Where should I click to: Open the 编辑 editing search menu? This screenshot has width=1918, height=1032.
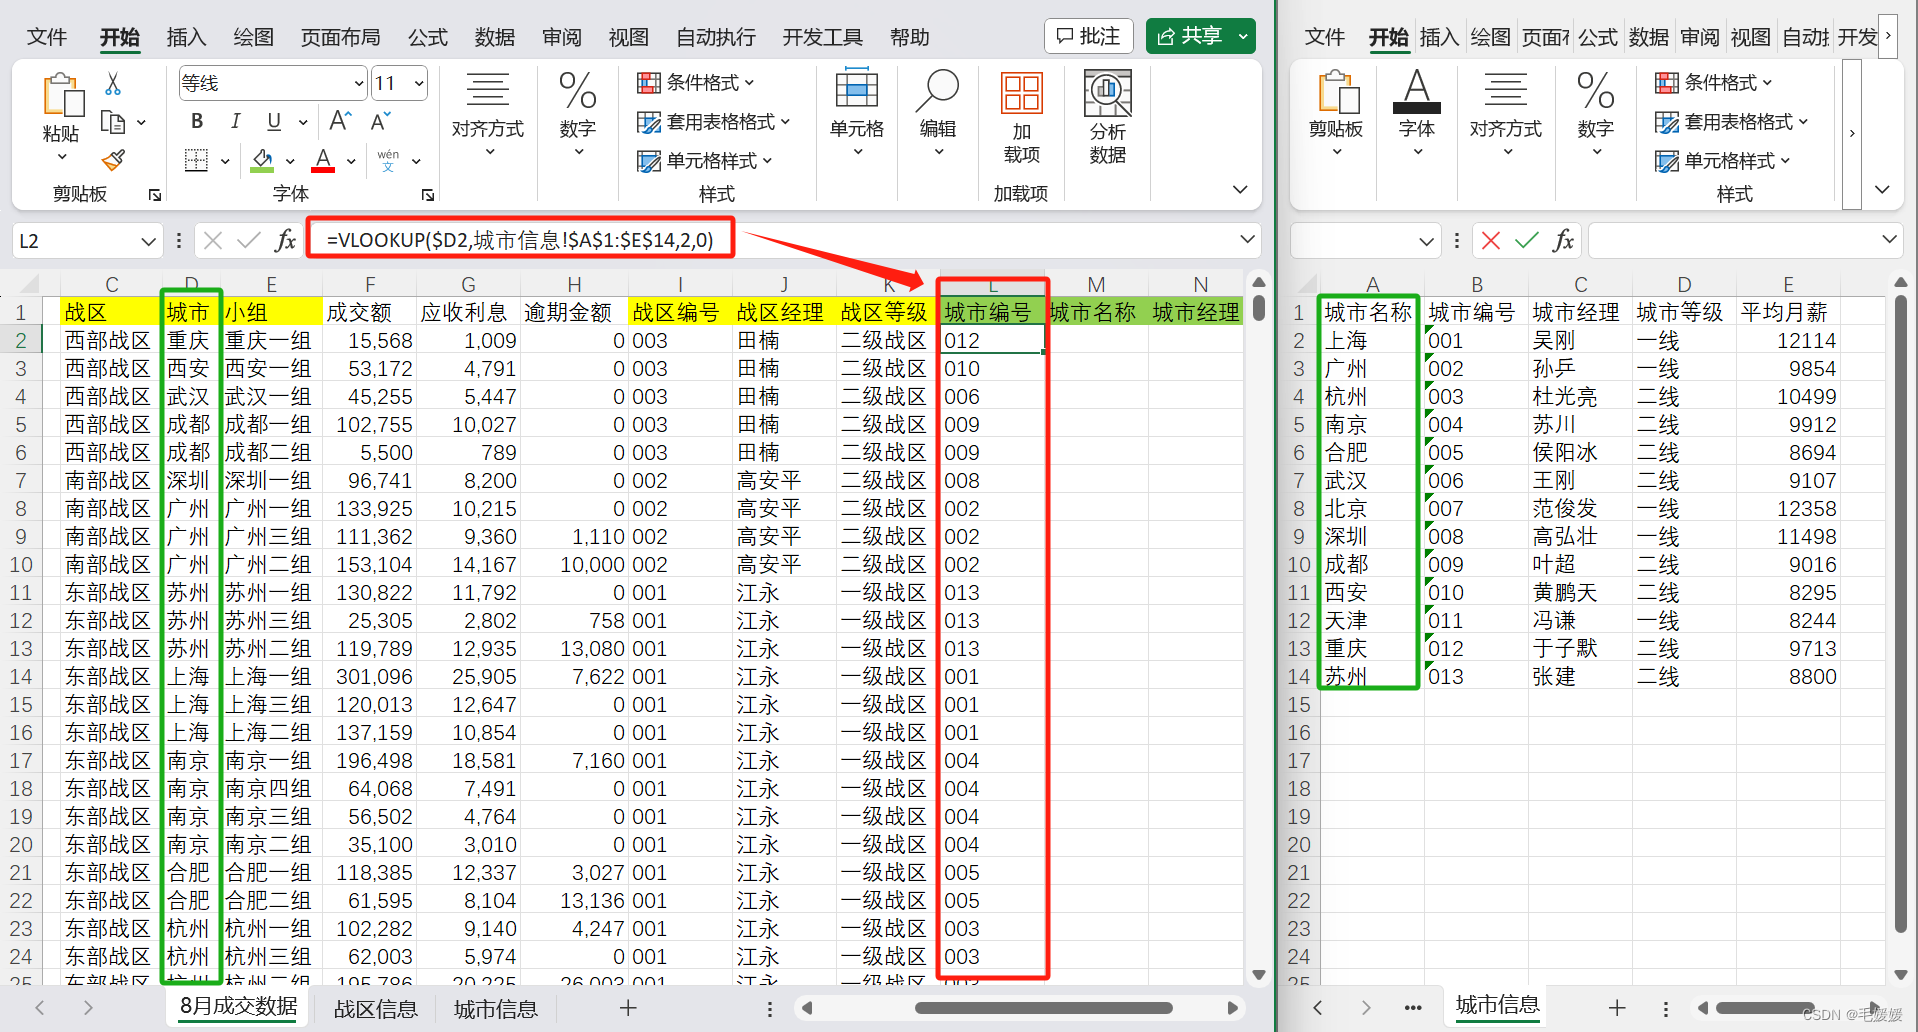point(938,113)
